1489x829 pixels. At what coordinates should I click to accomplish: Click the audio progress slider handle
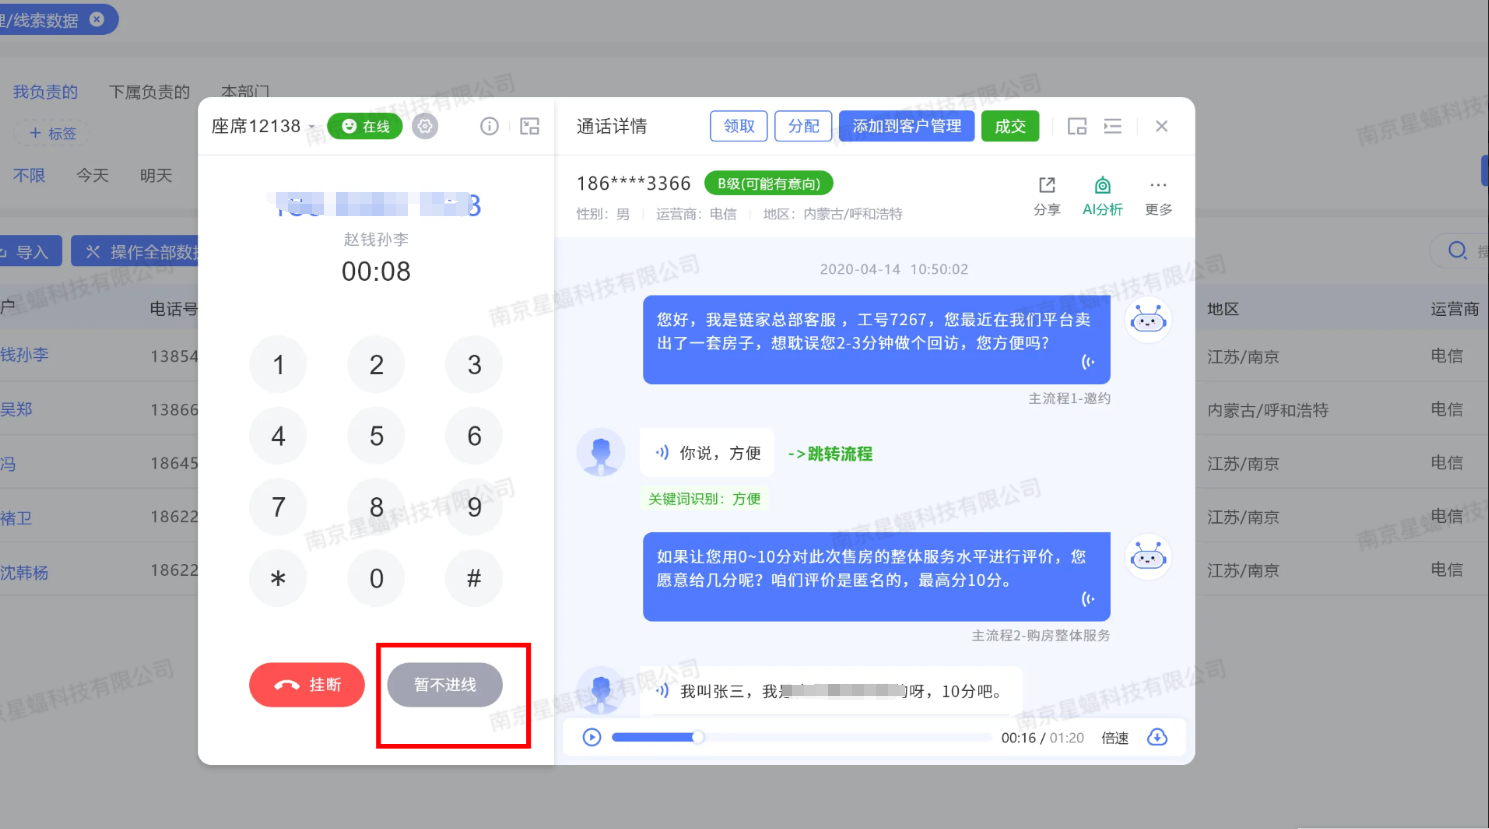coord(698,737)
